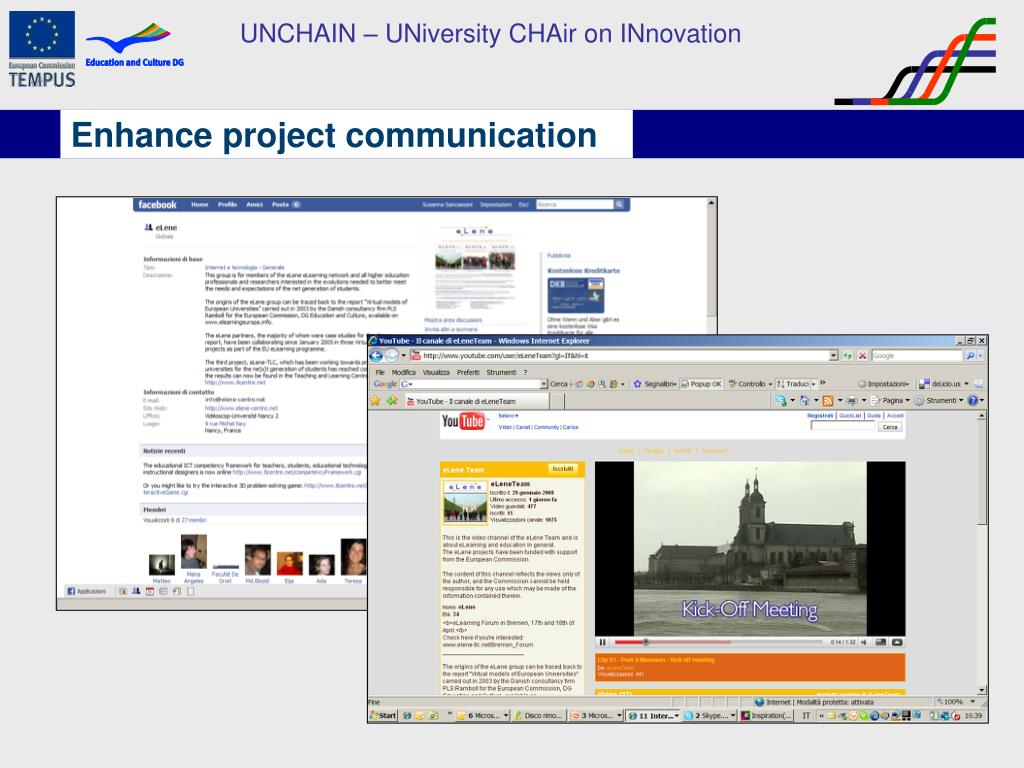Click the YouTube search text field
Viewport: 1024px width, 768px height.
842,426
